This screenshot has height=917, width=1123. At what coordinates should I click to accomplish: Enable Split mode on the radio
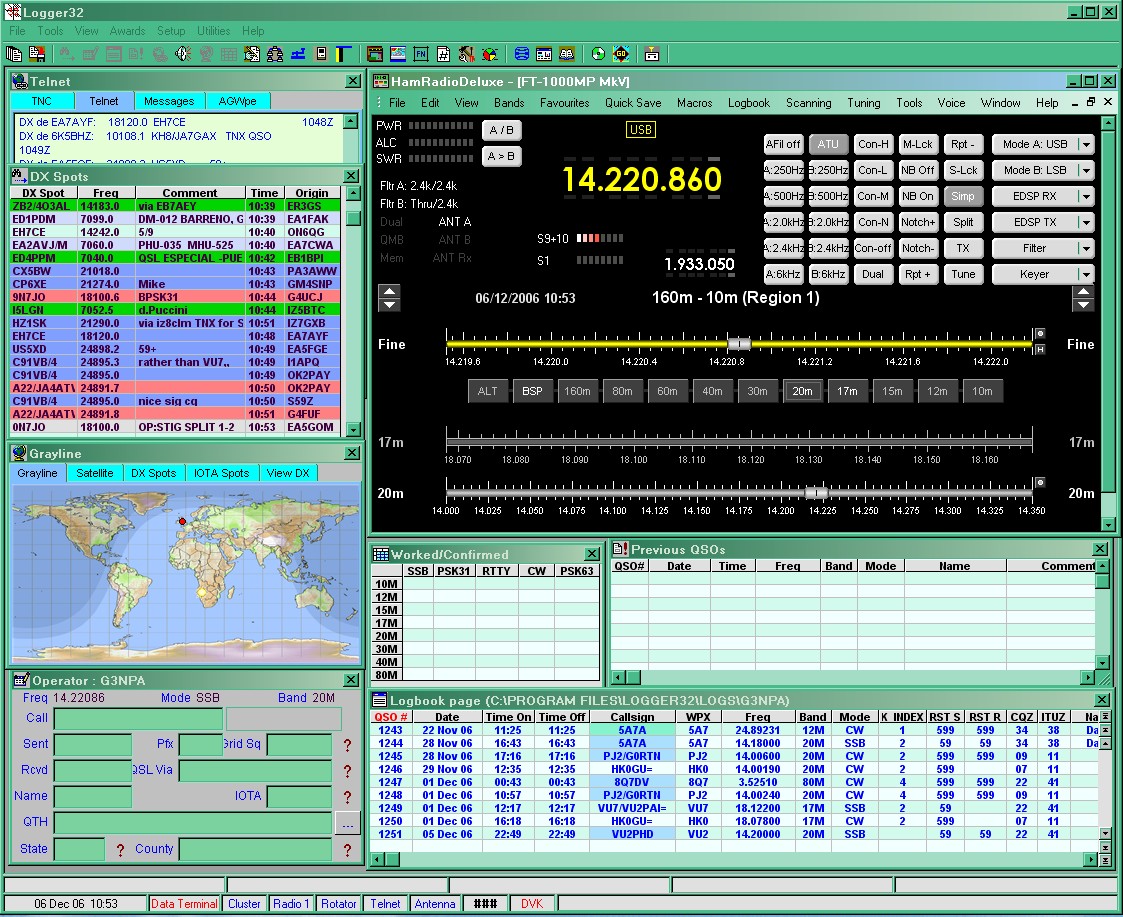click(x=963, y=222)
